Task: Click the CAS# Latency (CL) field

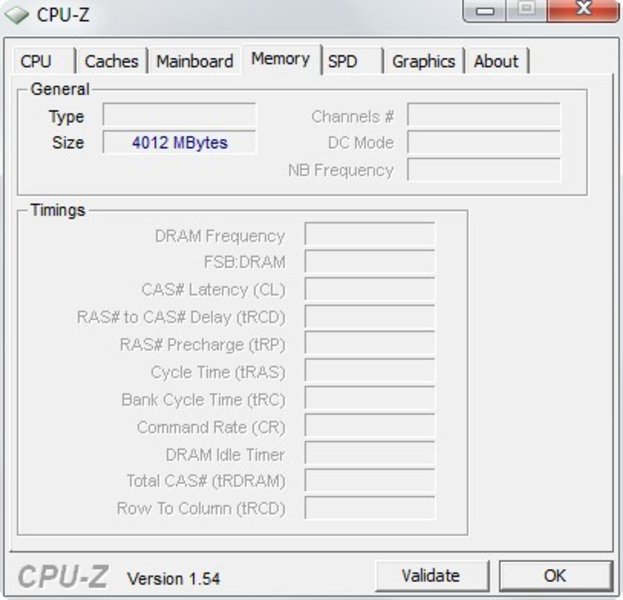Action: 370,289
